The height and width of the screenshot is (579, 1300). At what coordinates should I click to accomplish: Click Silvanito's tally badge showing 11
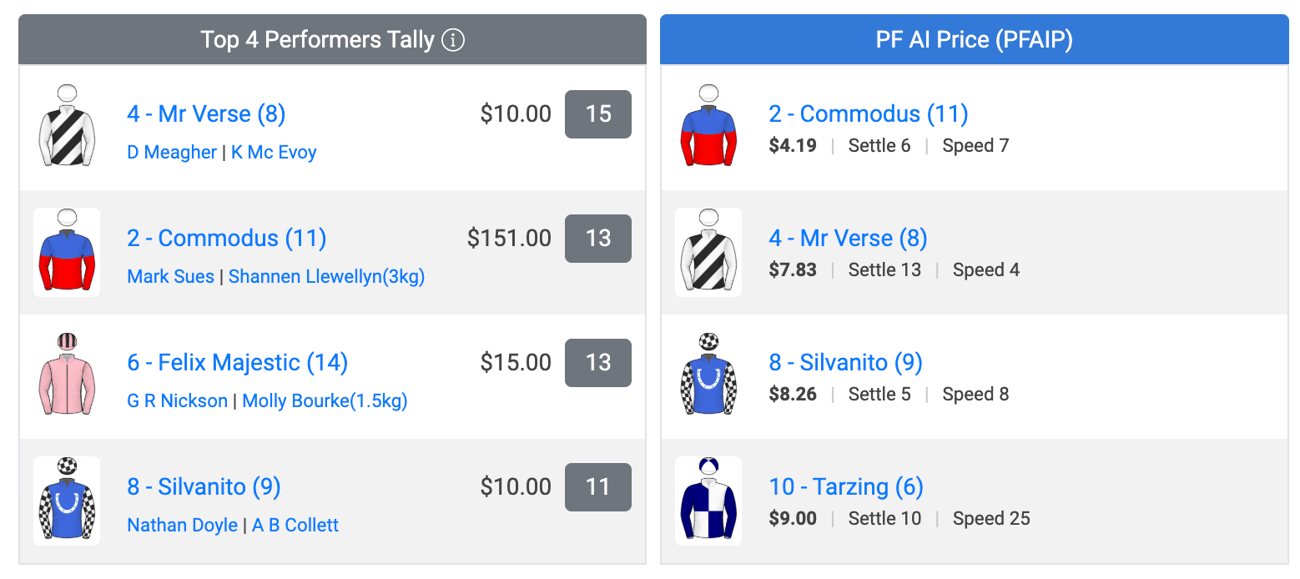click(x=598, y=487)
